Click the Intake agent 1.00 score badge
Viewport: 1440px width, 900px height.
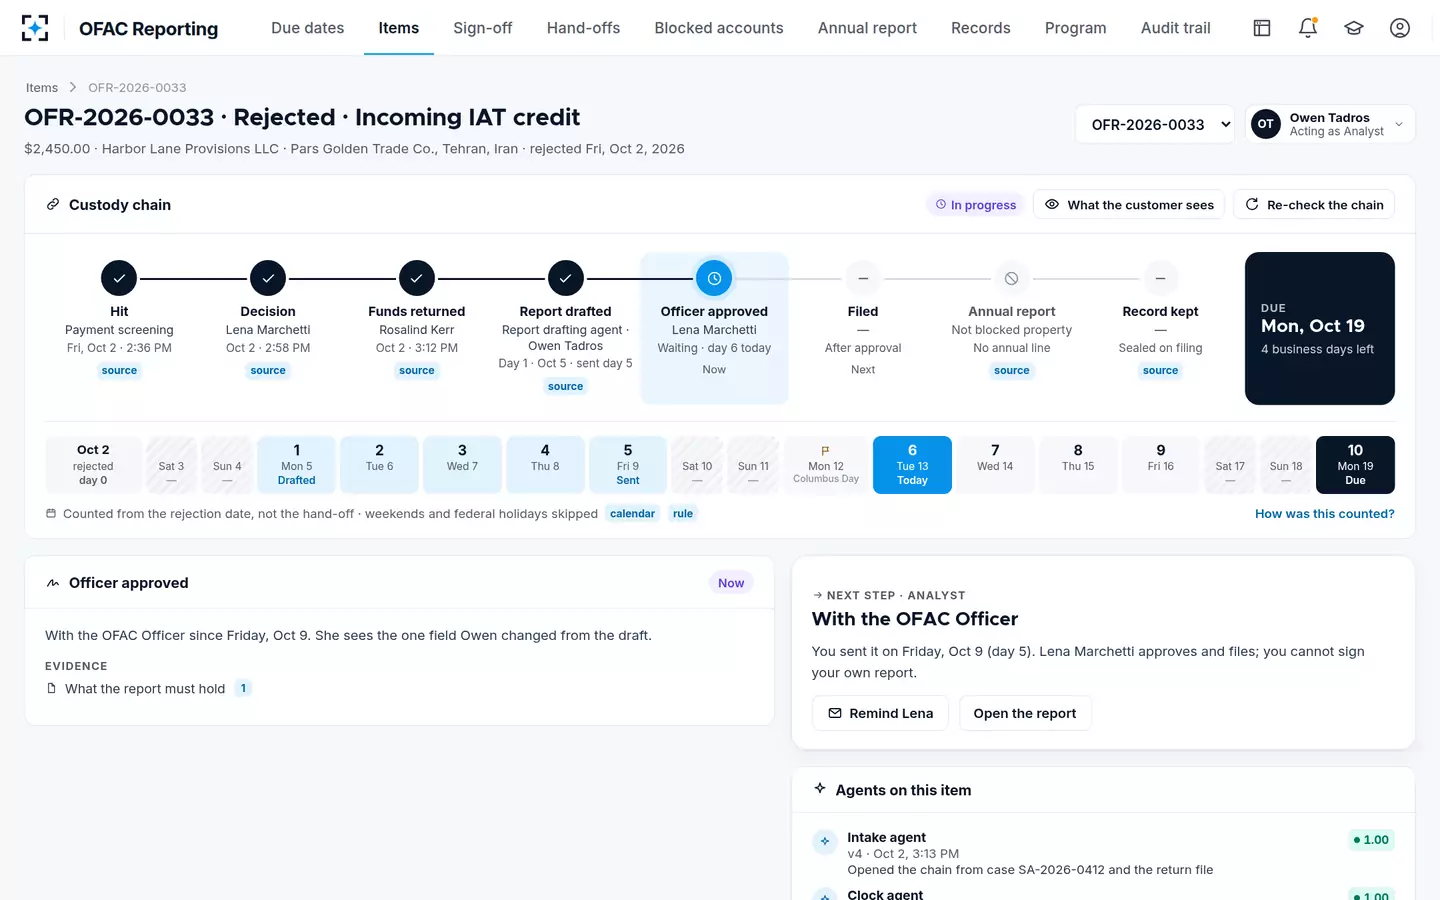pos(1371,840)
